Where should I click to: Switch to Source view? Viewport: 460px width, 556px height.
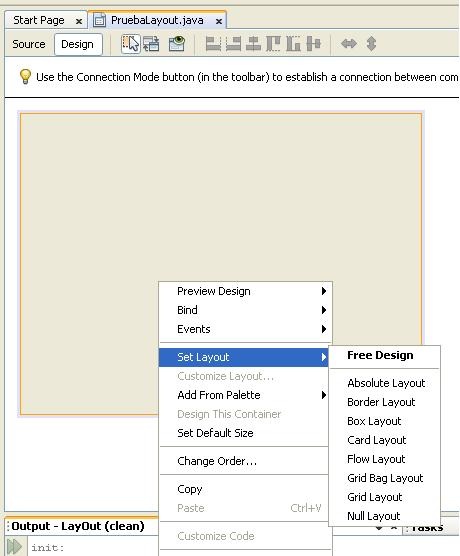29,44
